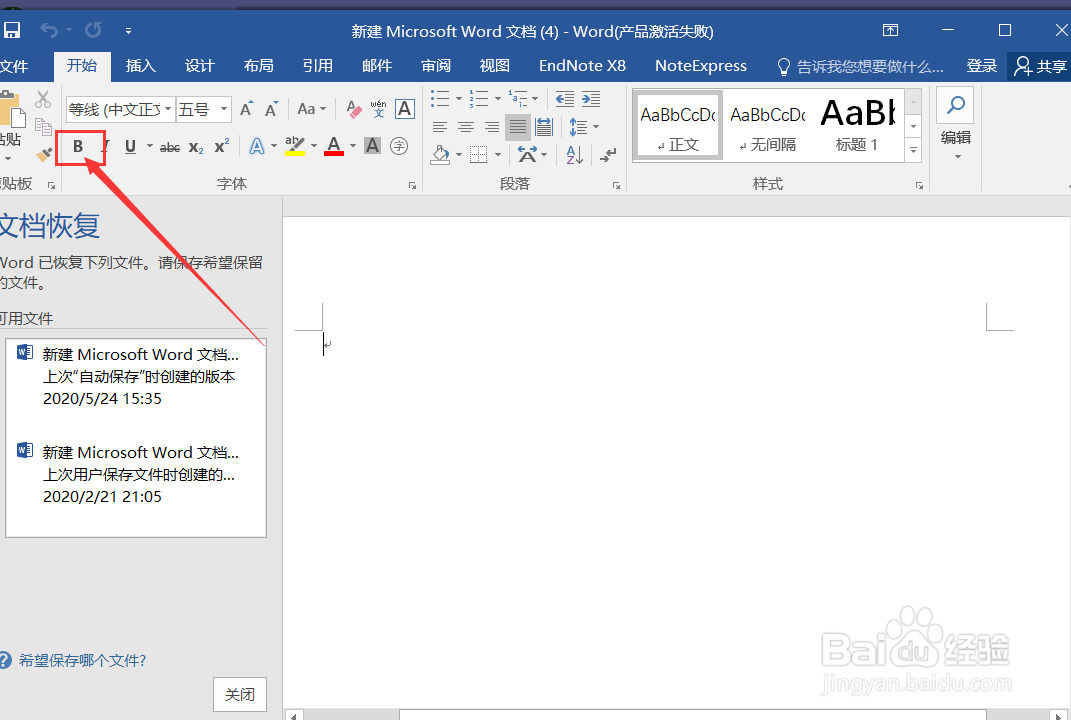Increase font size with grow font icon
Screen dimensions: 1071x720
(246, 109)
